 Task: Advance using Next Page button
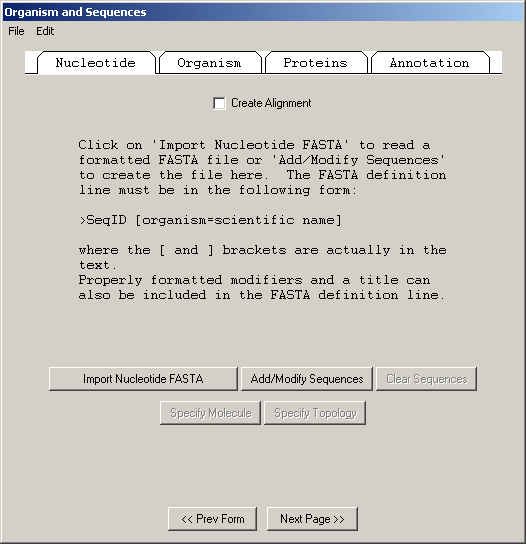coord(312,519)
